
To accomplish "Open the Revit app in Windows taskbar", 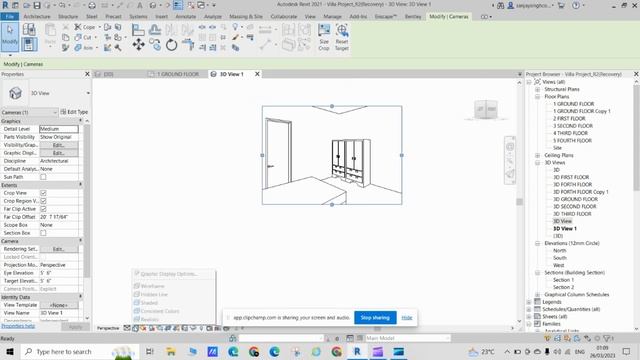I will tap(357, 351).
